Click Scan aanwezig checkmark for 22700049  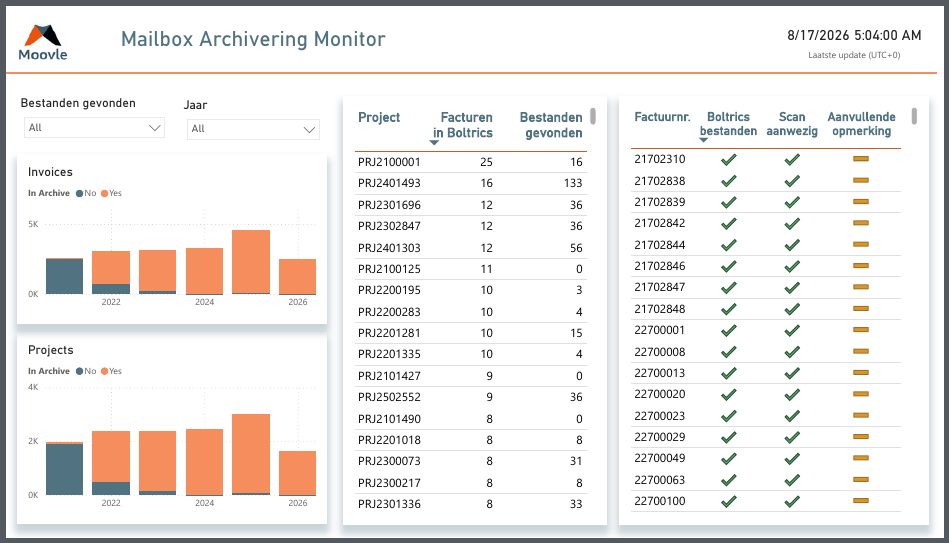[x=792, y=459]
